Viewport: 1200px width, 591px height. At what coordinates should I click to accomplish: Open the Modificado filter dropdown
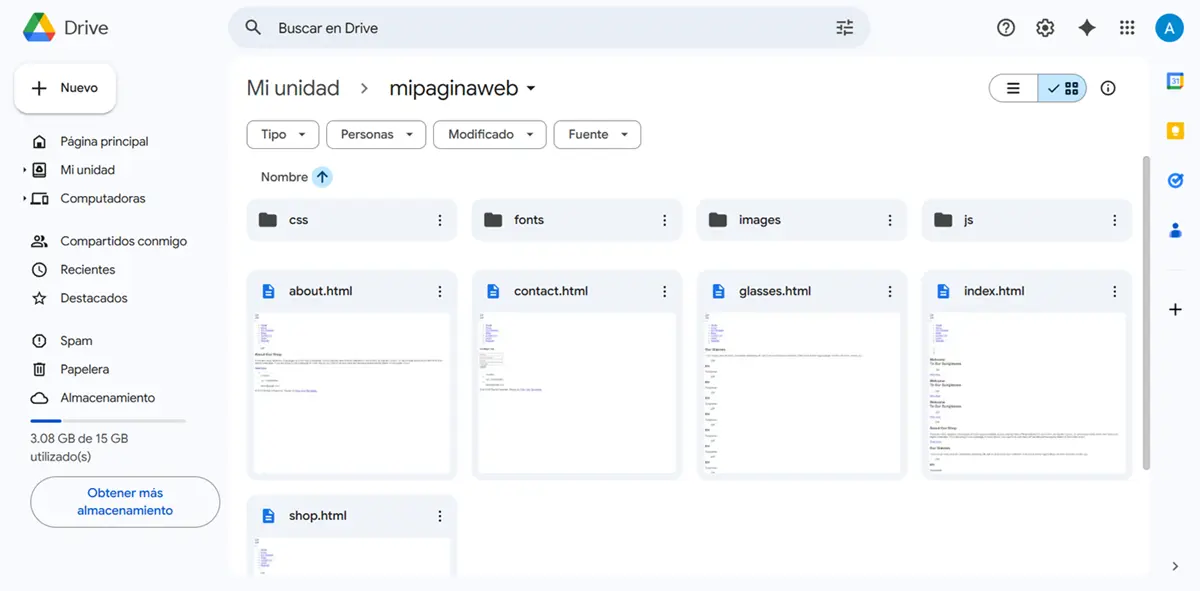point(490,135)
